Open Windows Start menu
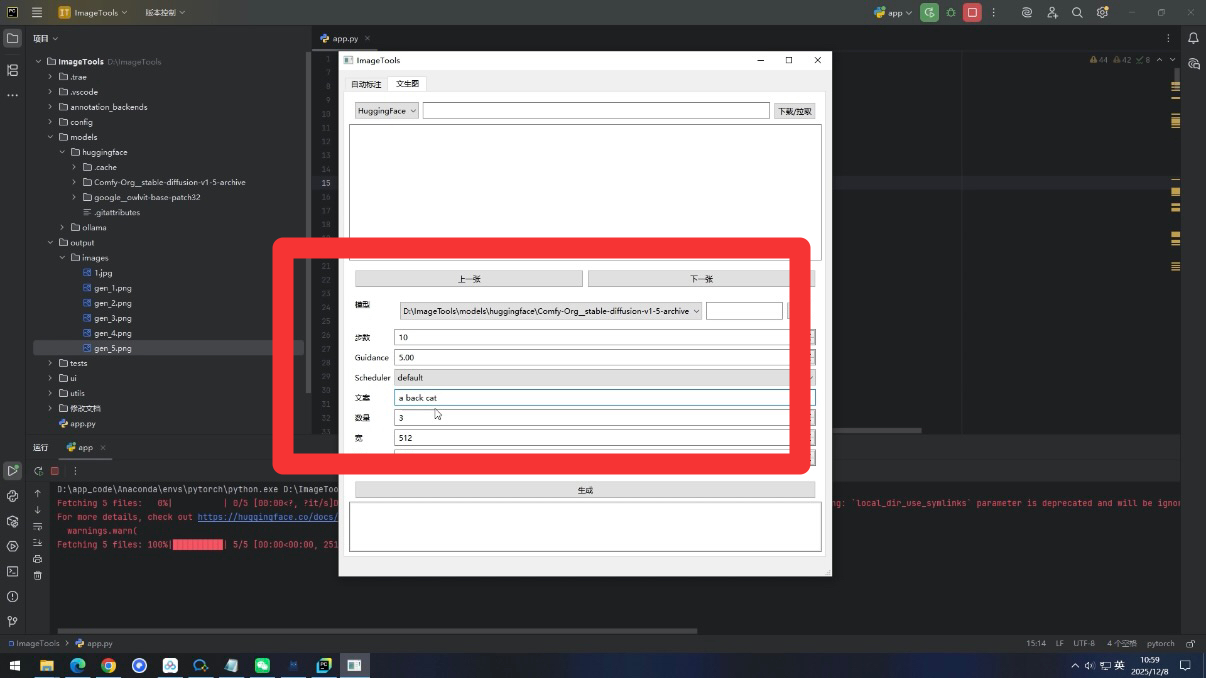This screenshot has height=678, width=1206. click(x=16, y=665)
